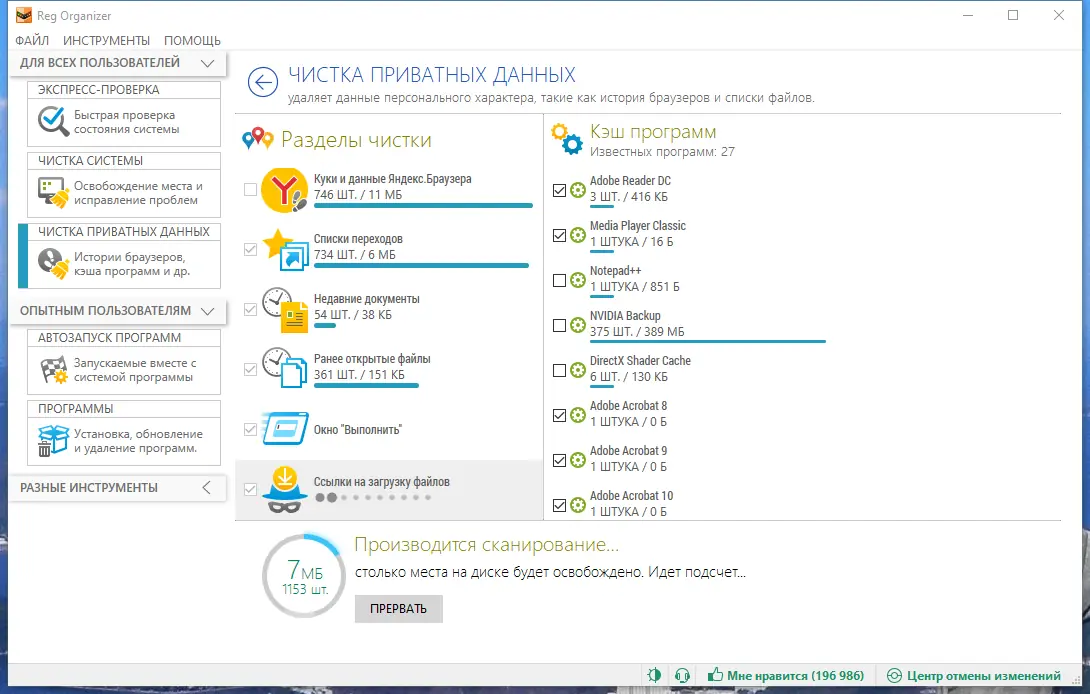The image size is (1090, 694).
Task: Open the Центр отмены изменений link
Action: pos(974,675)
